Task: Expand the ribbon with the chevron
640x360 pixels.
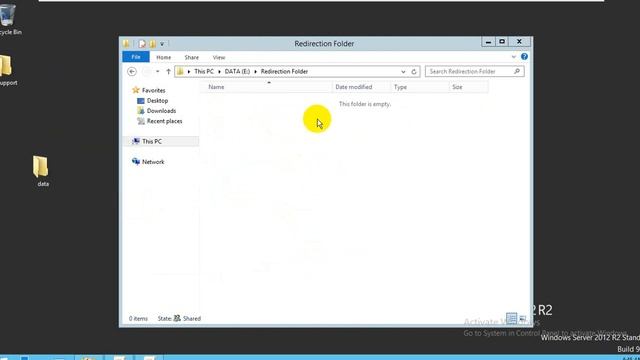Action: [513, 57]
